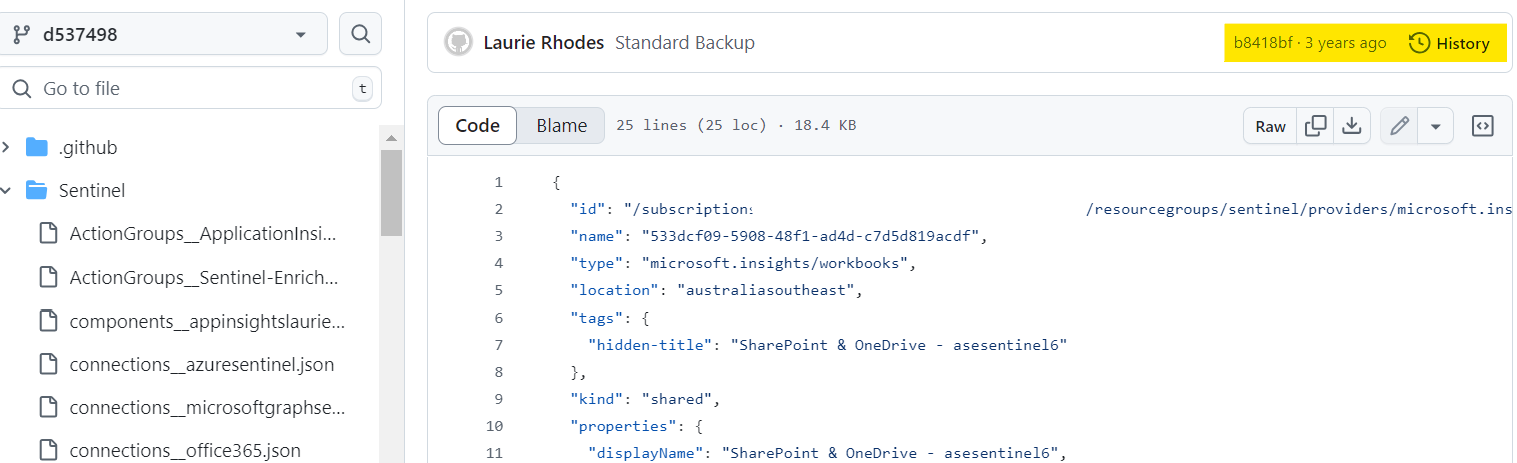Image resolution: width=1517 pixels, height=463 pixels.
Task: Open ActionGroups__Sentinel-Enrich... file
Action: [x=204, y=277]
